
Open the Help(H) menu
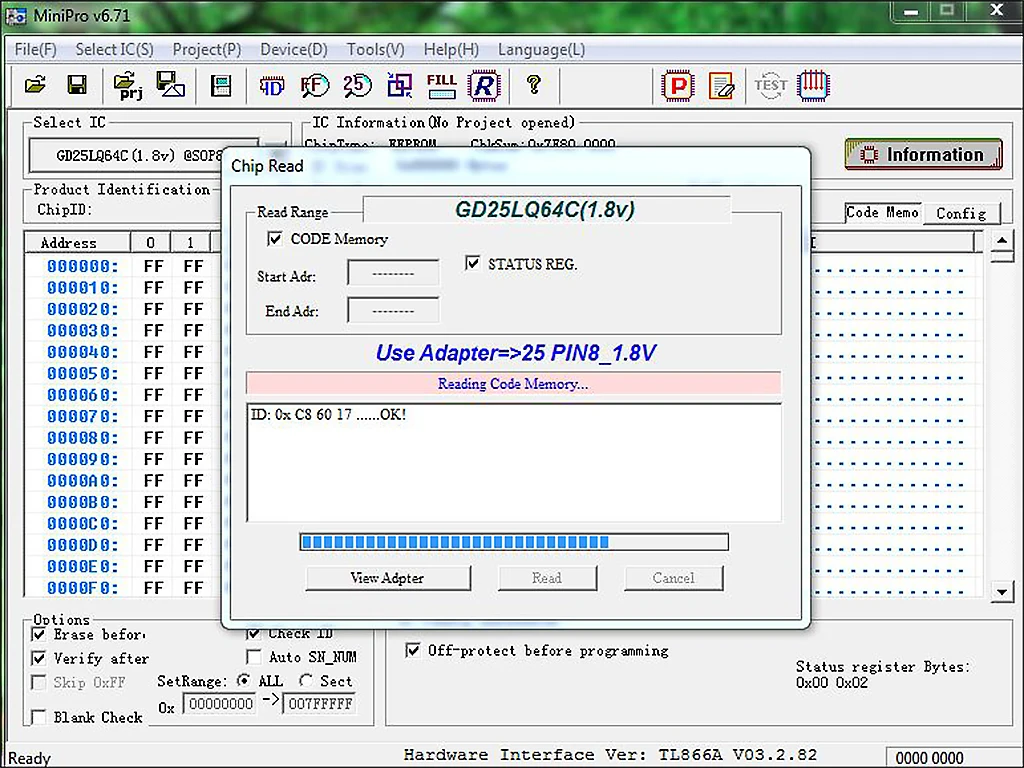point(451,50)
